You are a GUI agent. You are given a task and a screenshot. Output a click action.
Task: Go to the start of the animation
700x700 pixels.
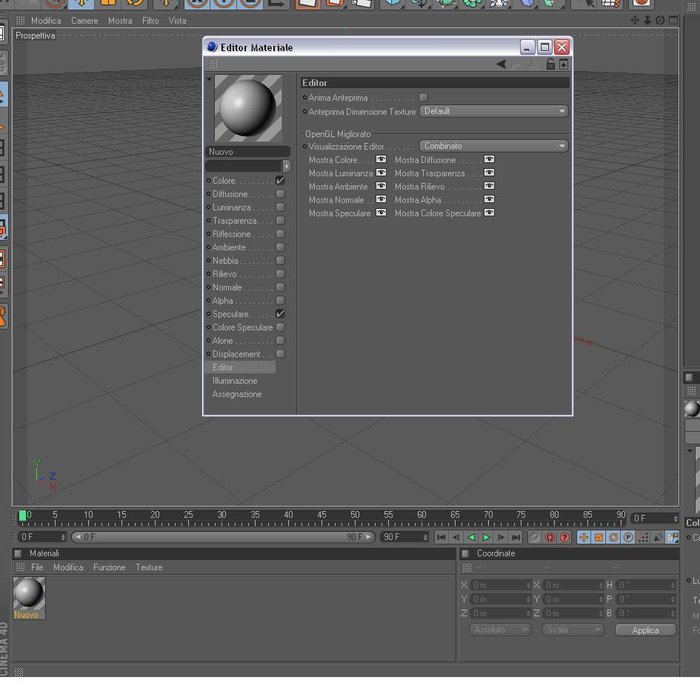coord(442,537)
